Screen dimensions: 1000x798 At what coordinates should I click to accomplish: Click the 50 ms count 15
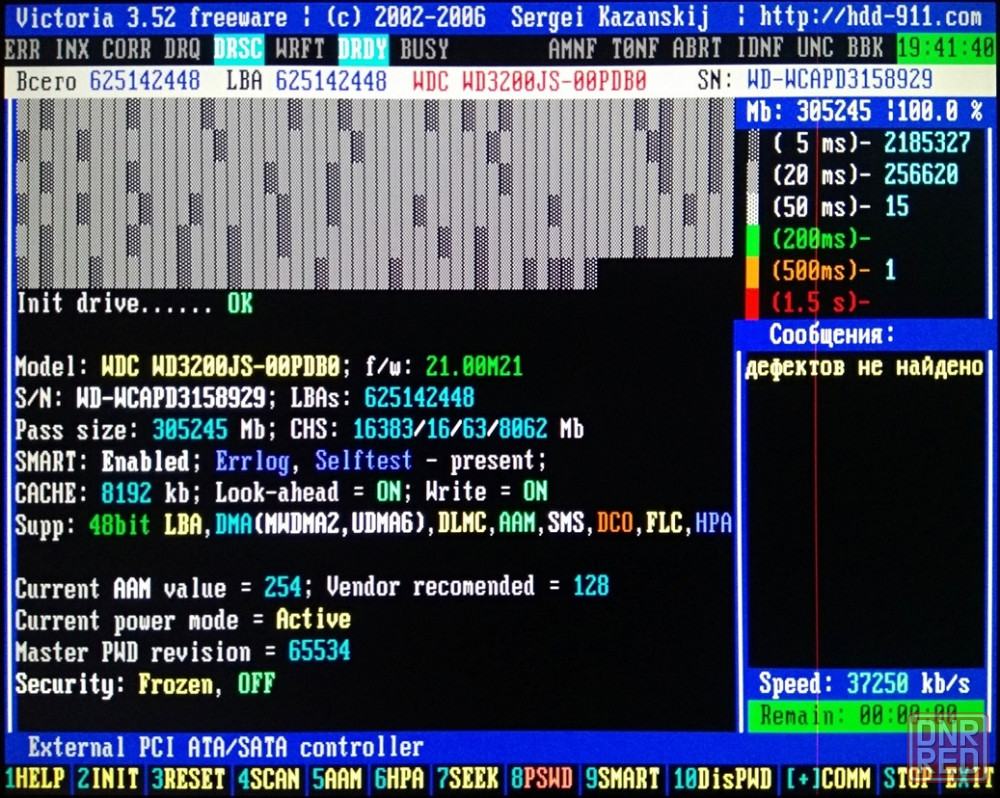click(x=896, y=207)
